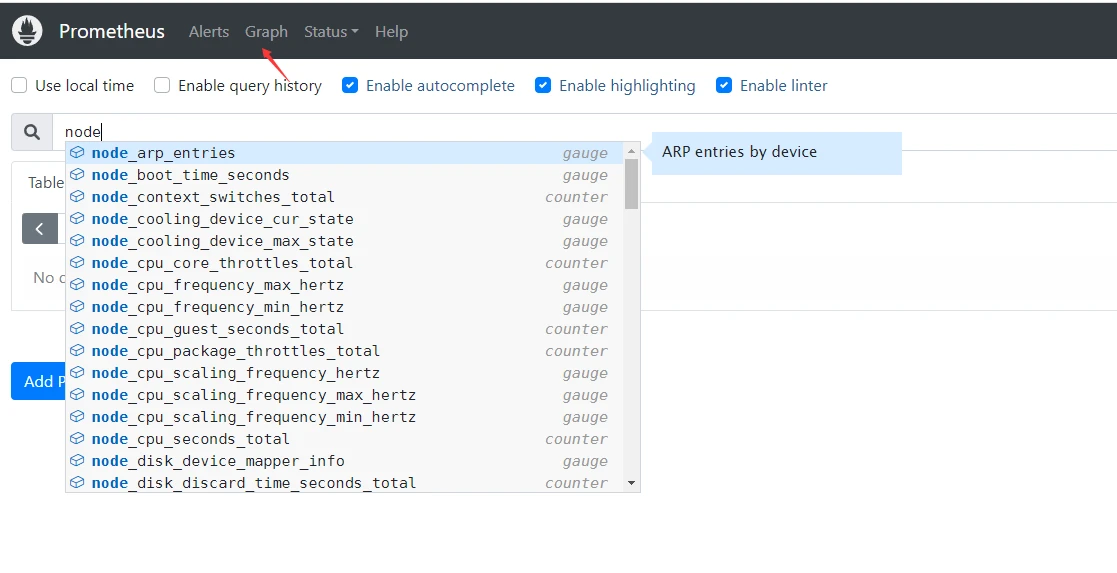The height and width of the screenshot is (573, 1117).
Task: Click the cube icon beside node_disk_device_mapper_info
Action: click(x=77, y=461)
